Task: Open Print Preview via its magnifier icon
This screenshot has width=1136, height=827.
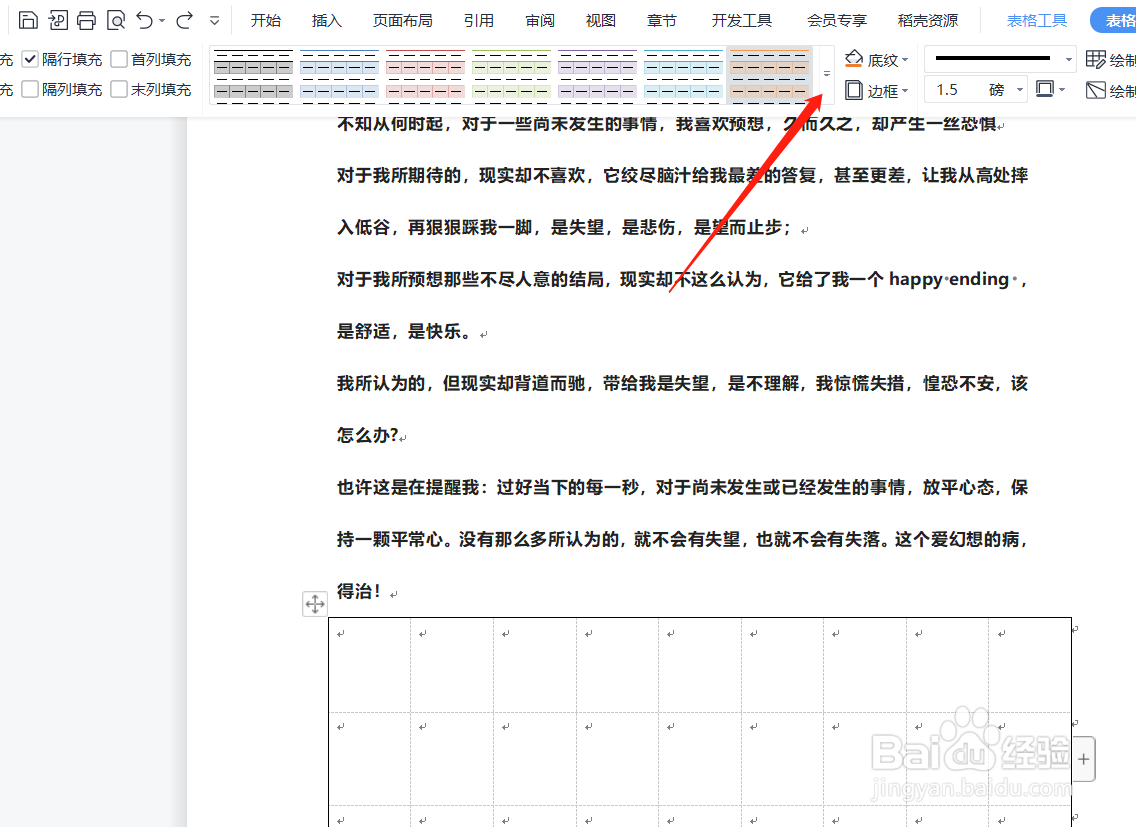Action: [114, 19]
